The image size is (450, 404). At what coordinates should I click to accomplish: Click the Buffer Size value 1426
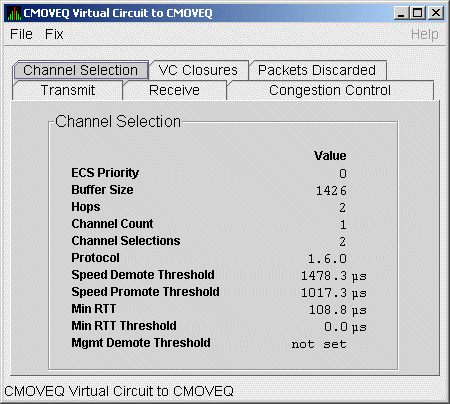click(x=331, y=191)
